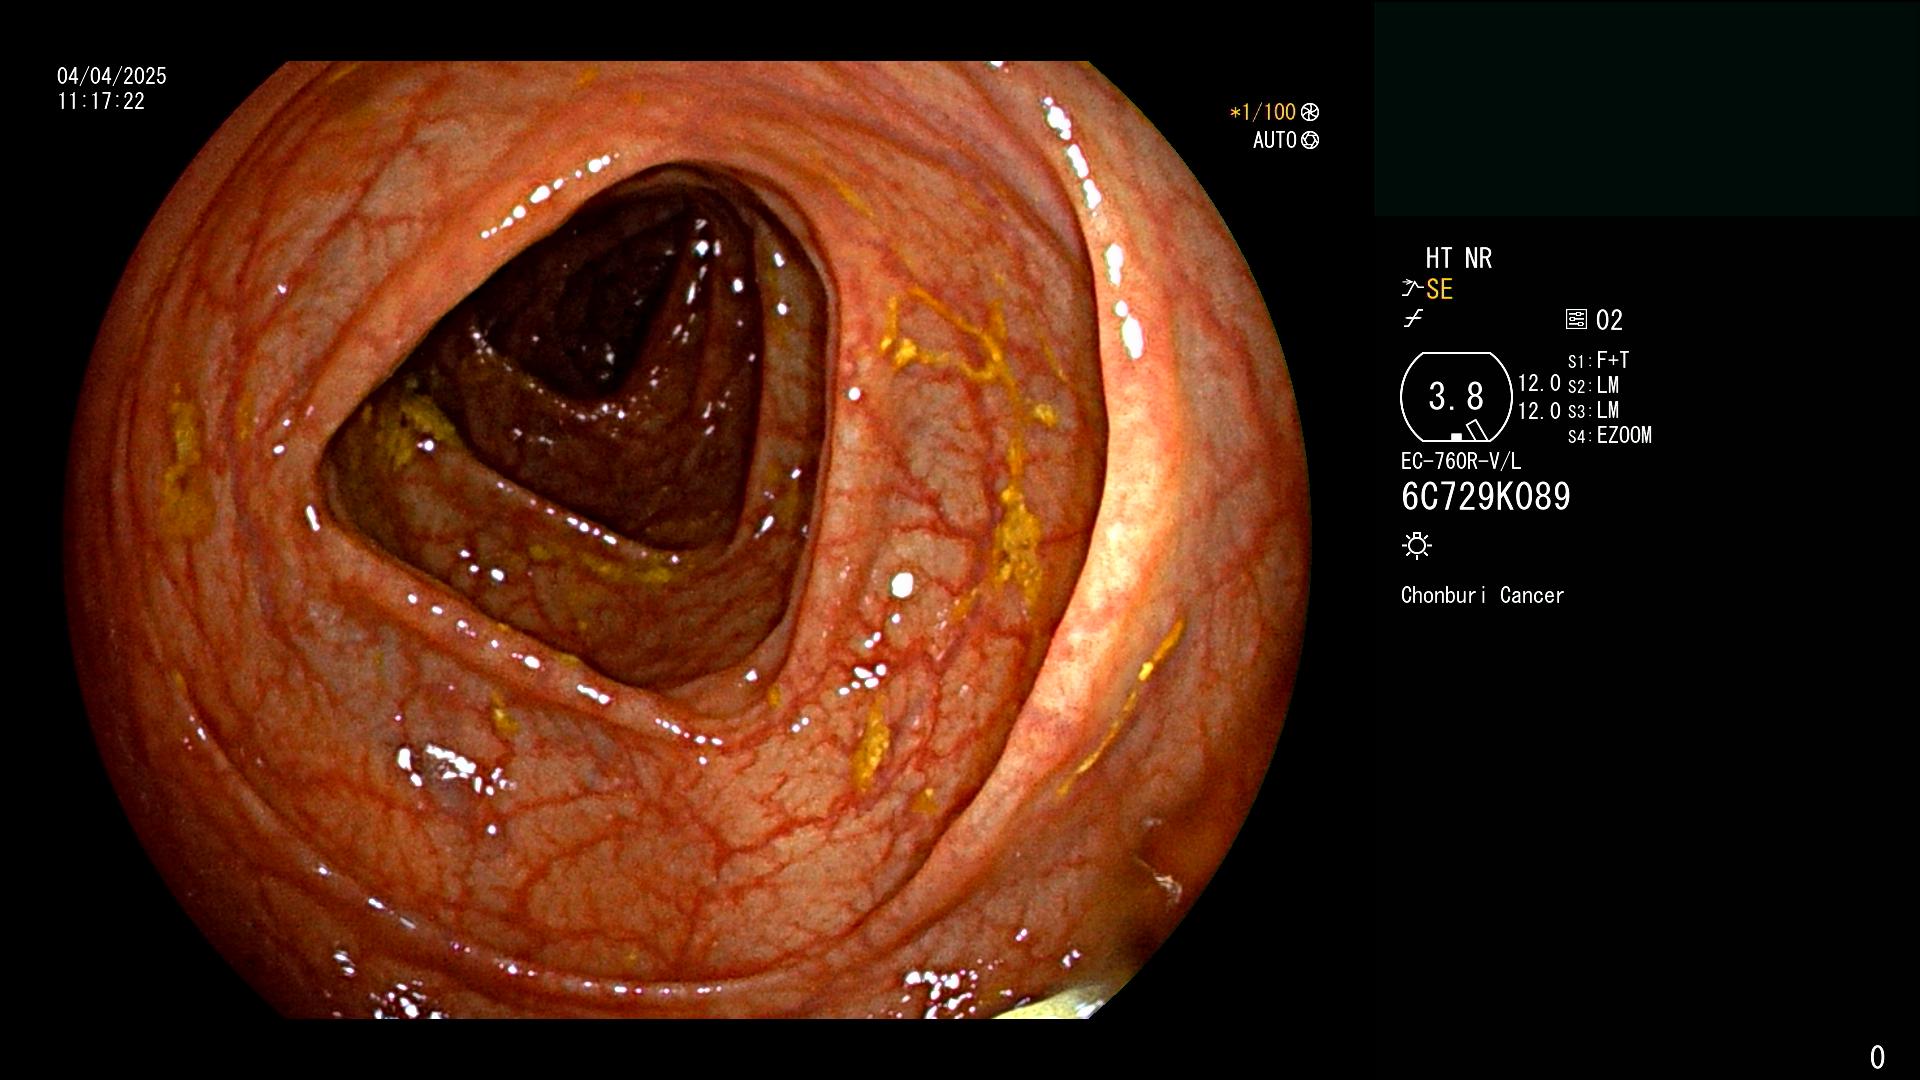The image size is (1920, 1080).
Task: Click the shutter speed icon beside *1/100
Action: tap(1310, 113)
